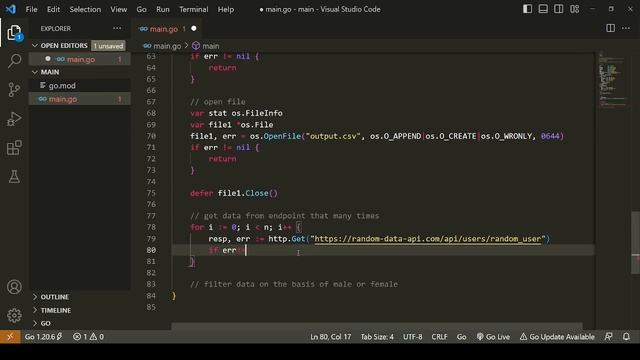Expand the Outline section
Screen dimensions: 640x360
[80, 297]
